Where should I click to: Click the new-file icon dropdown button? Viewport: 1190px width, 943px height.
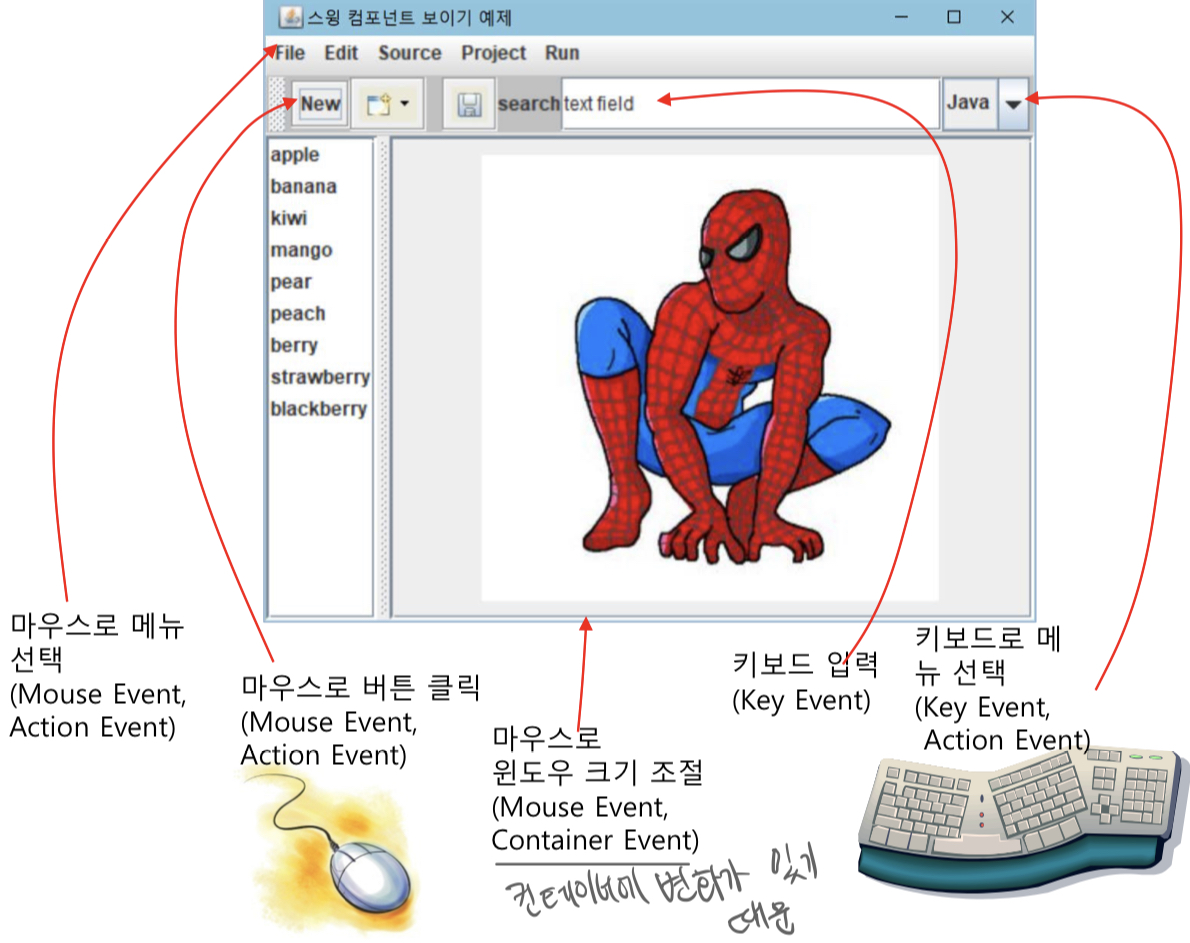[388, 104]
